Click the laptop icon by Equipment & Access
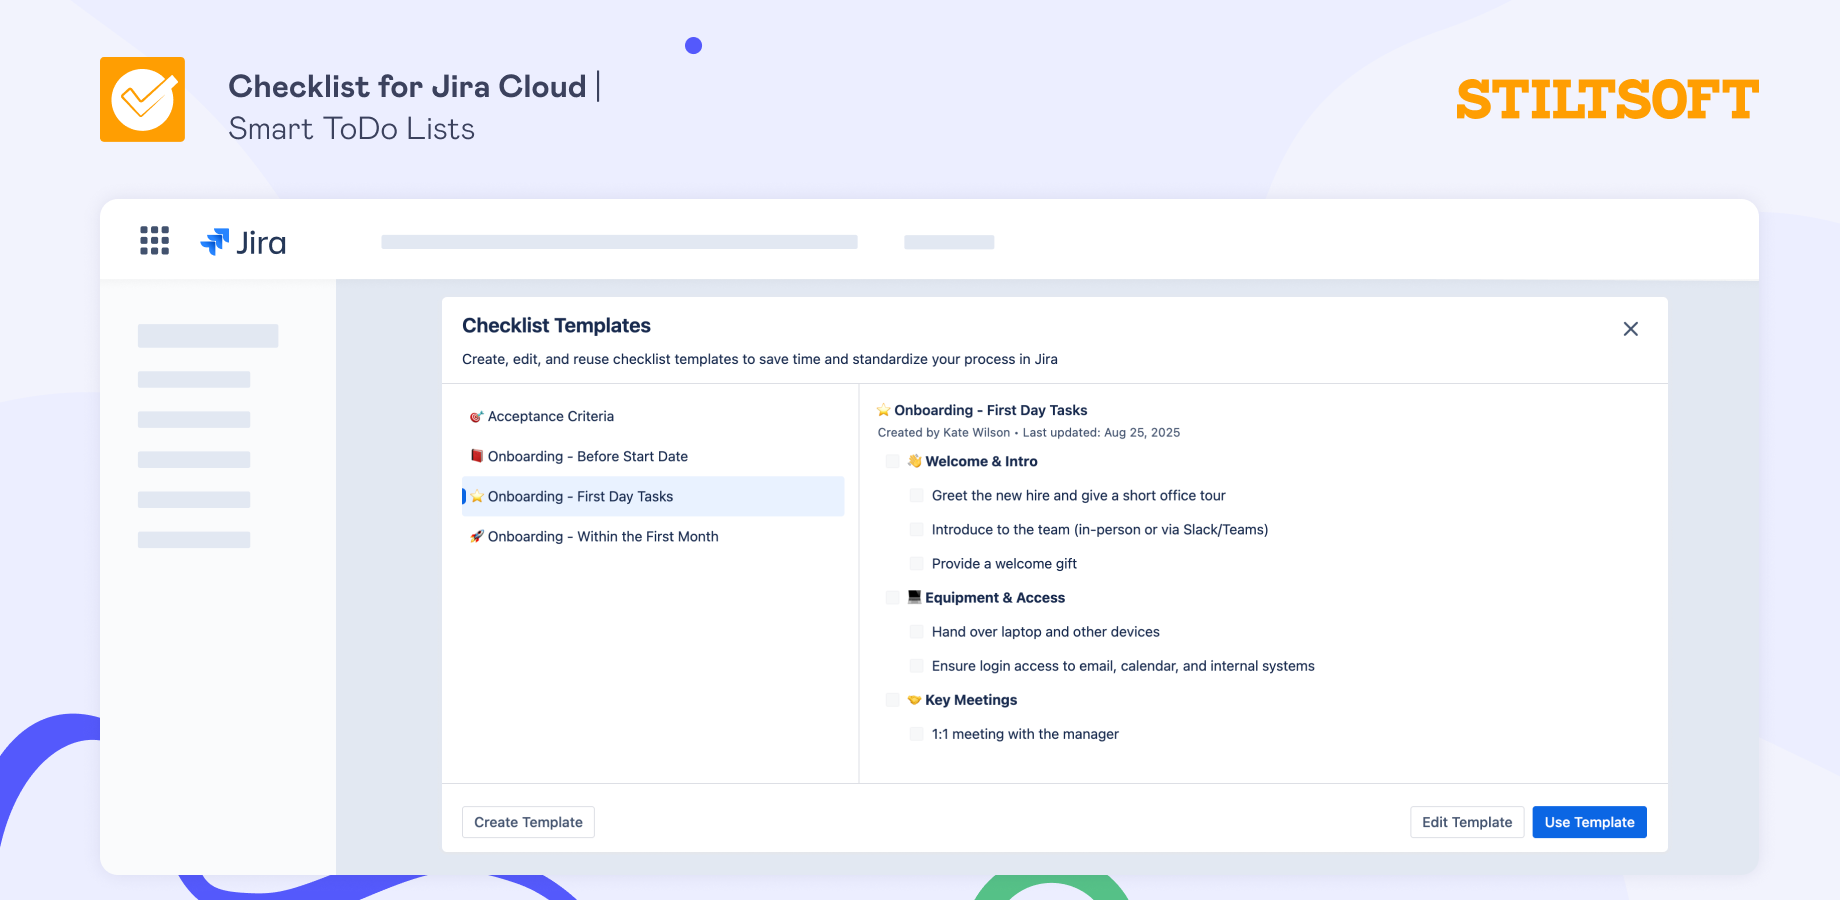Viewport: 1840px width, 900px height. (914, 597)
